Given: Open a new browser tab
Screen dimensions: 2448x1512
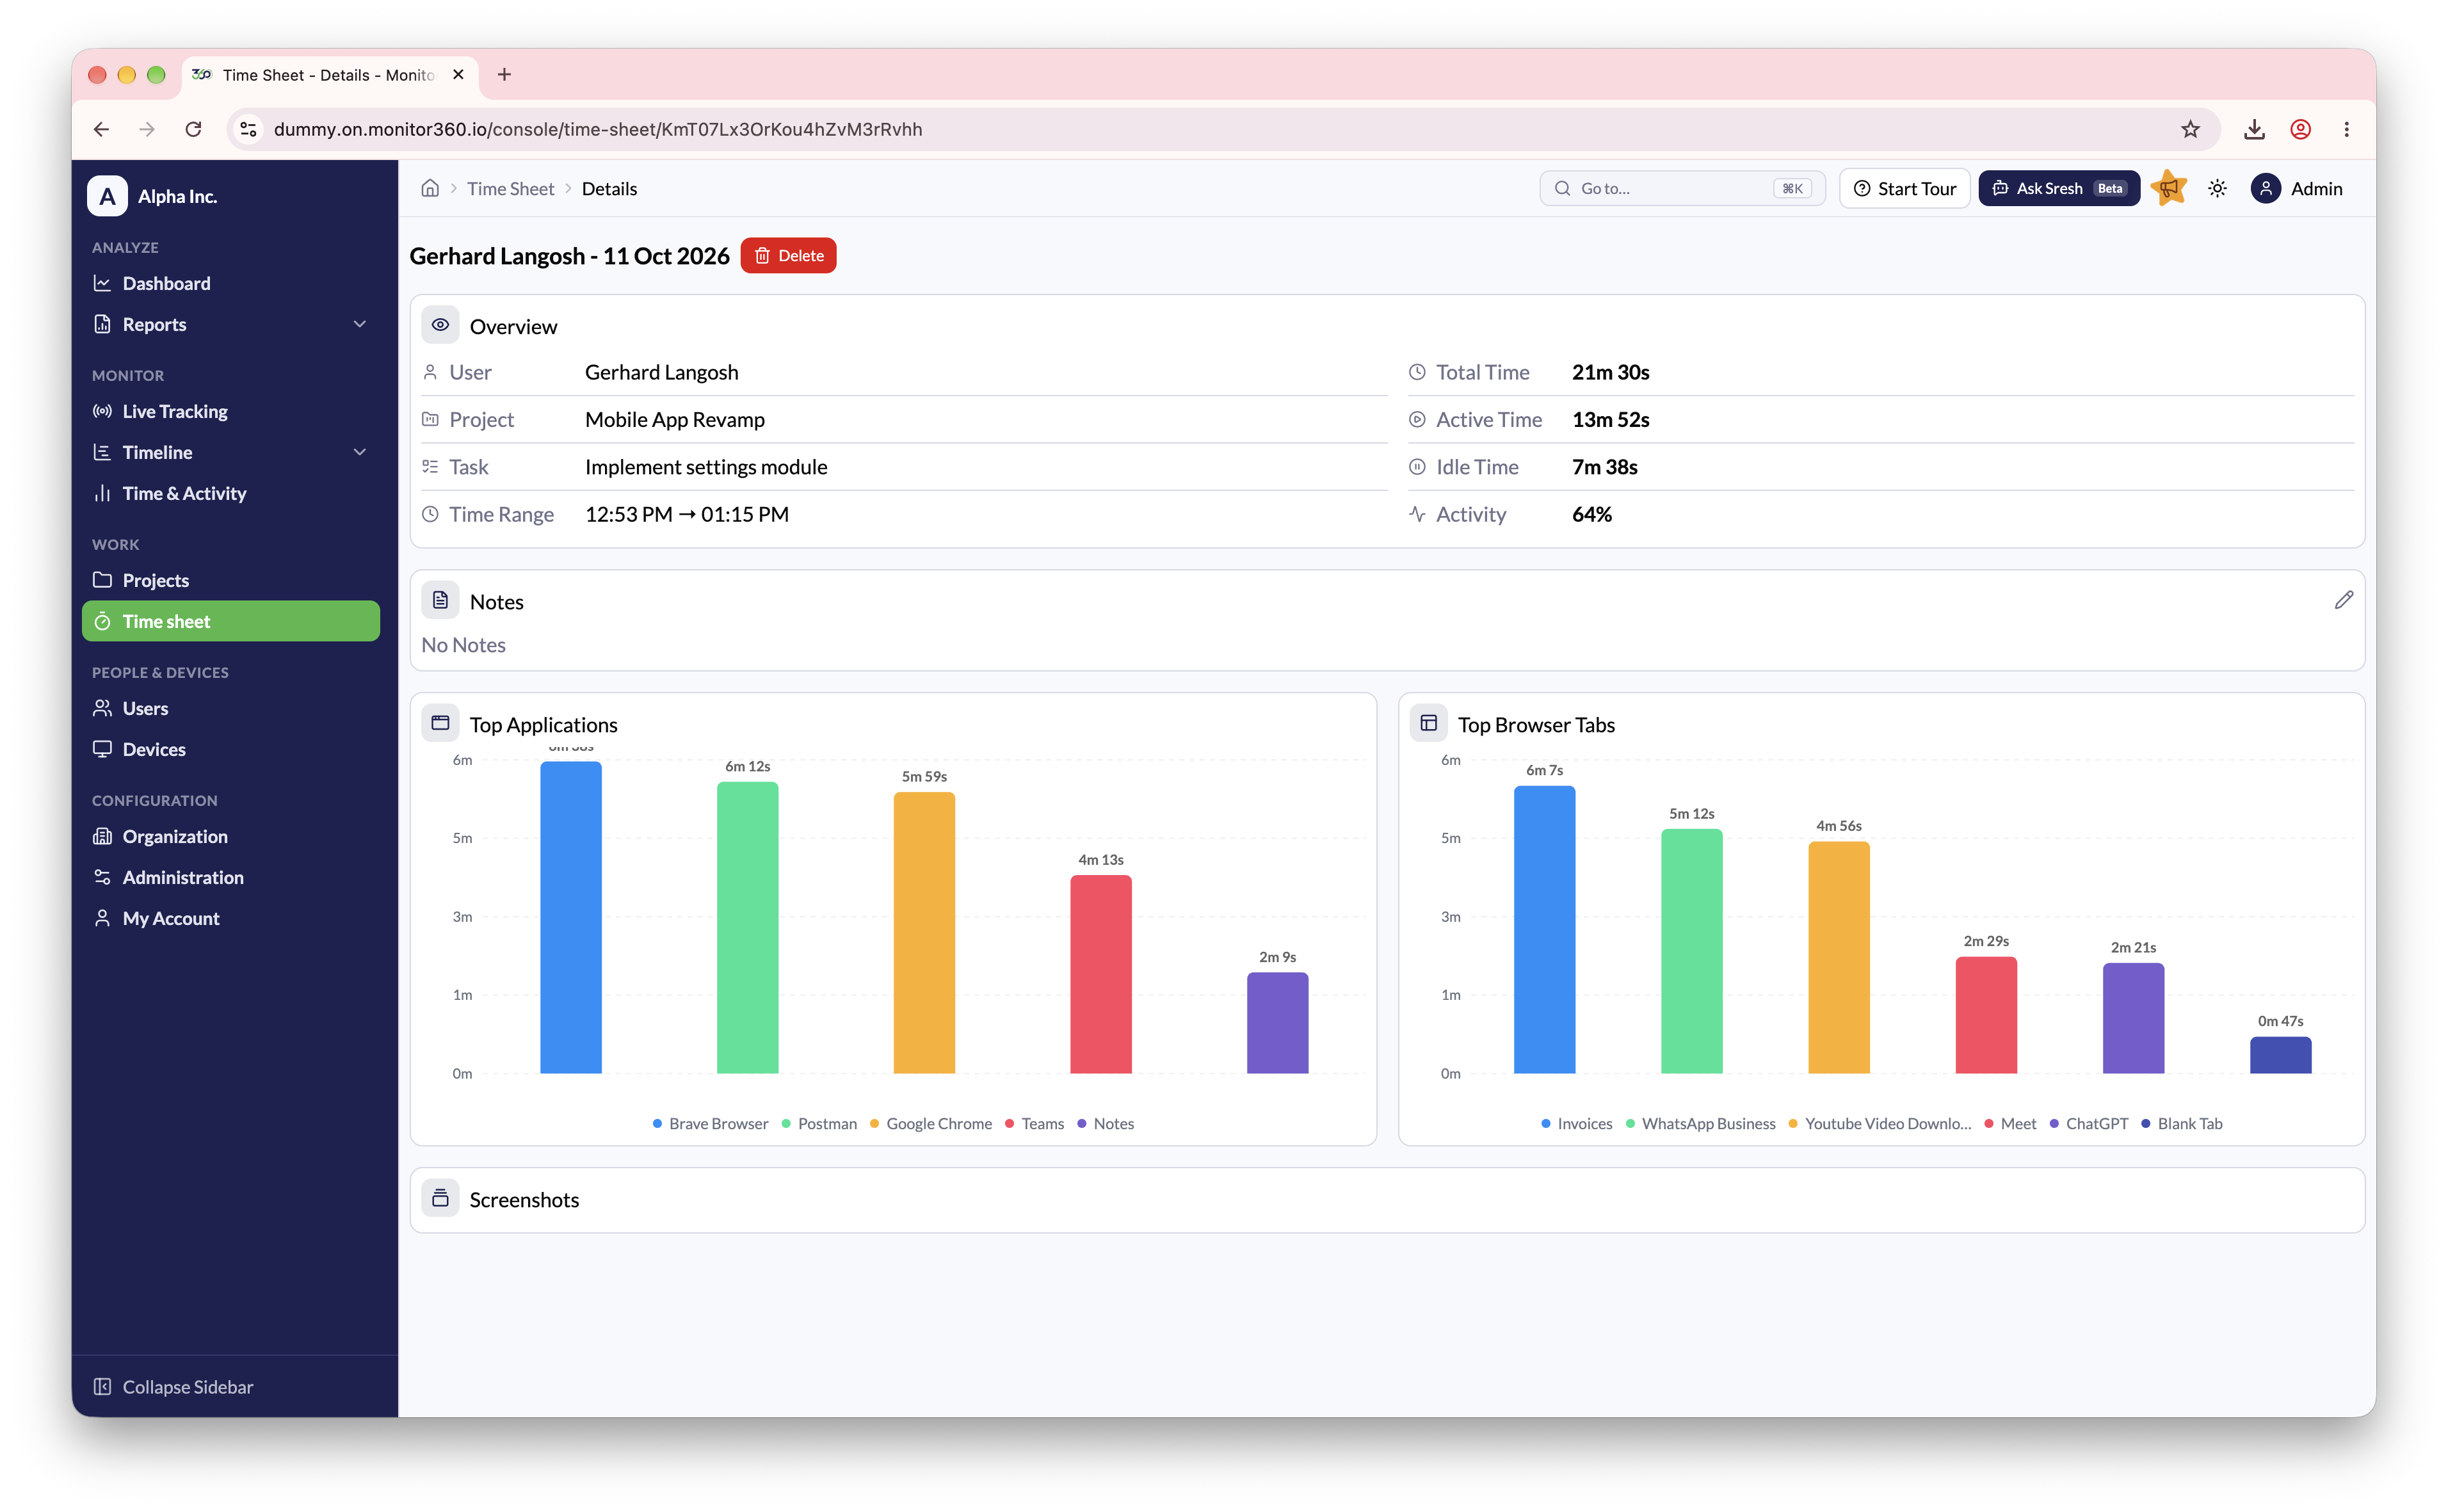Looking at the screenshot, I should coord(504,75).
